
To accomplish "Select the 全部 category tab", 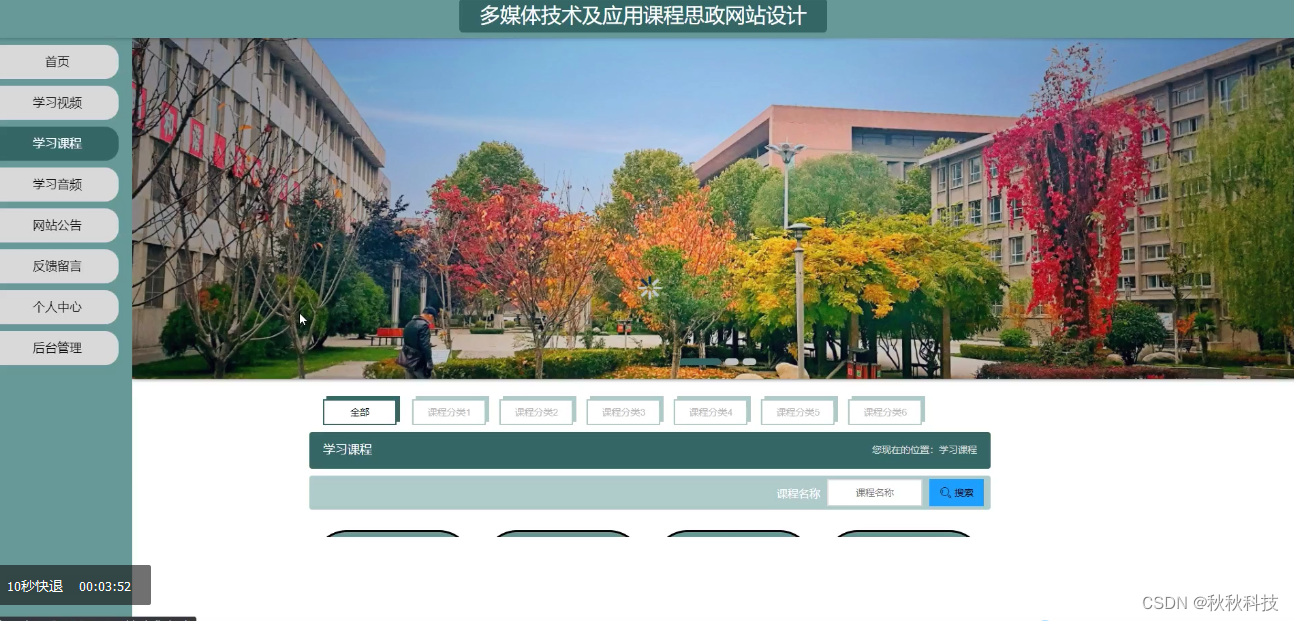I will click(x=360, y=411).
